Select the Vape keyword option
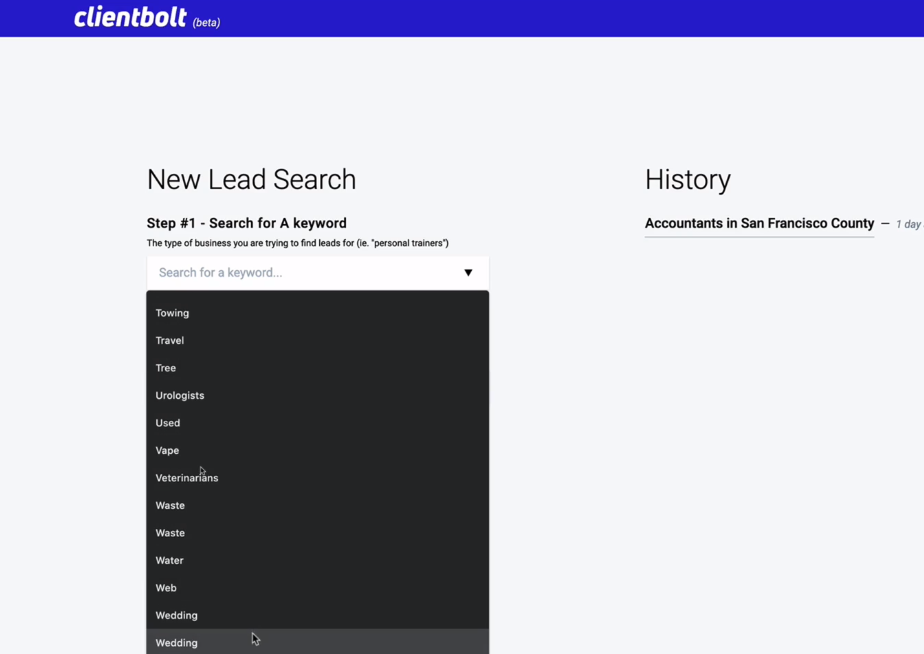 [318, 451]
